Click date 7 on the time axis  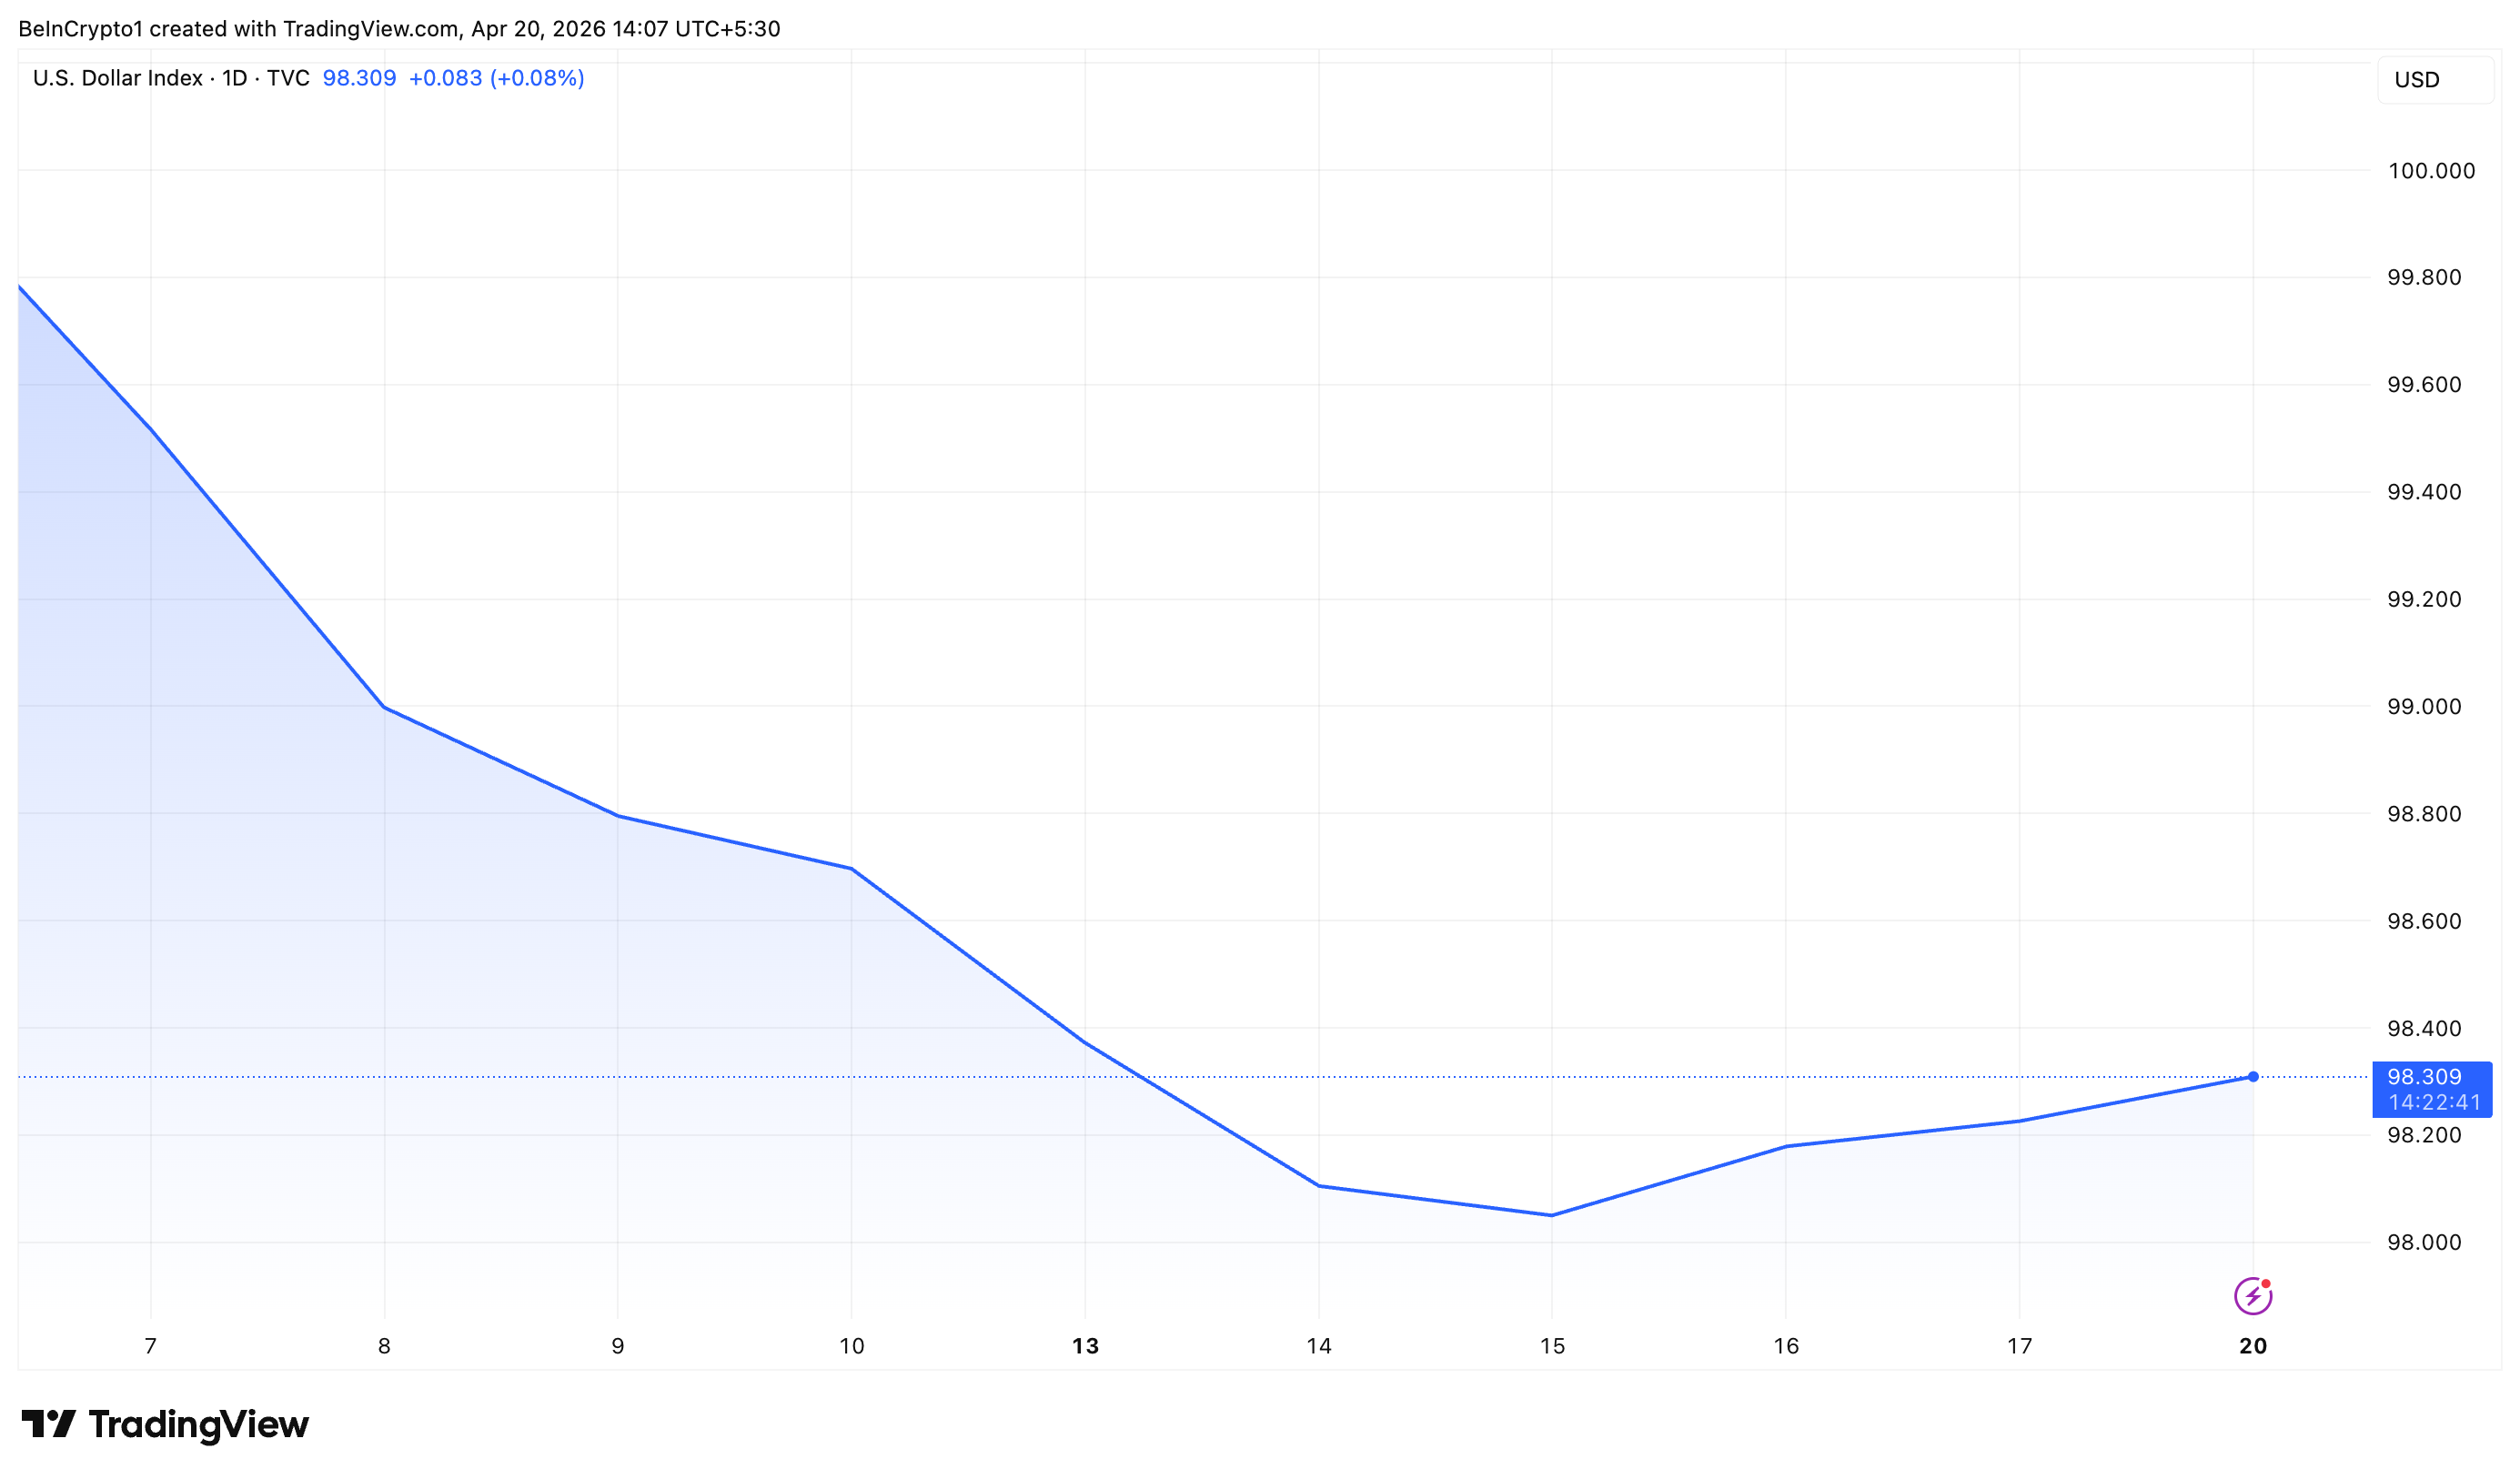[x=151, y=1346]
